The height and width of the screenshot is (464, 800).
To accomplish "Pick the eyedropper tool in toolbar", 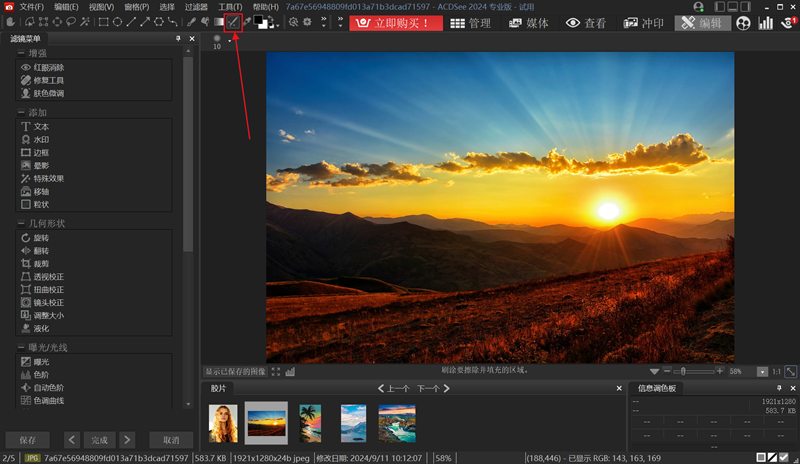I will pos(247,22).
